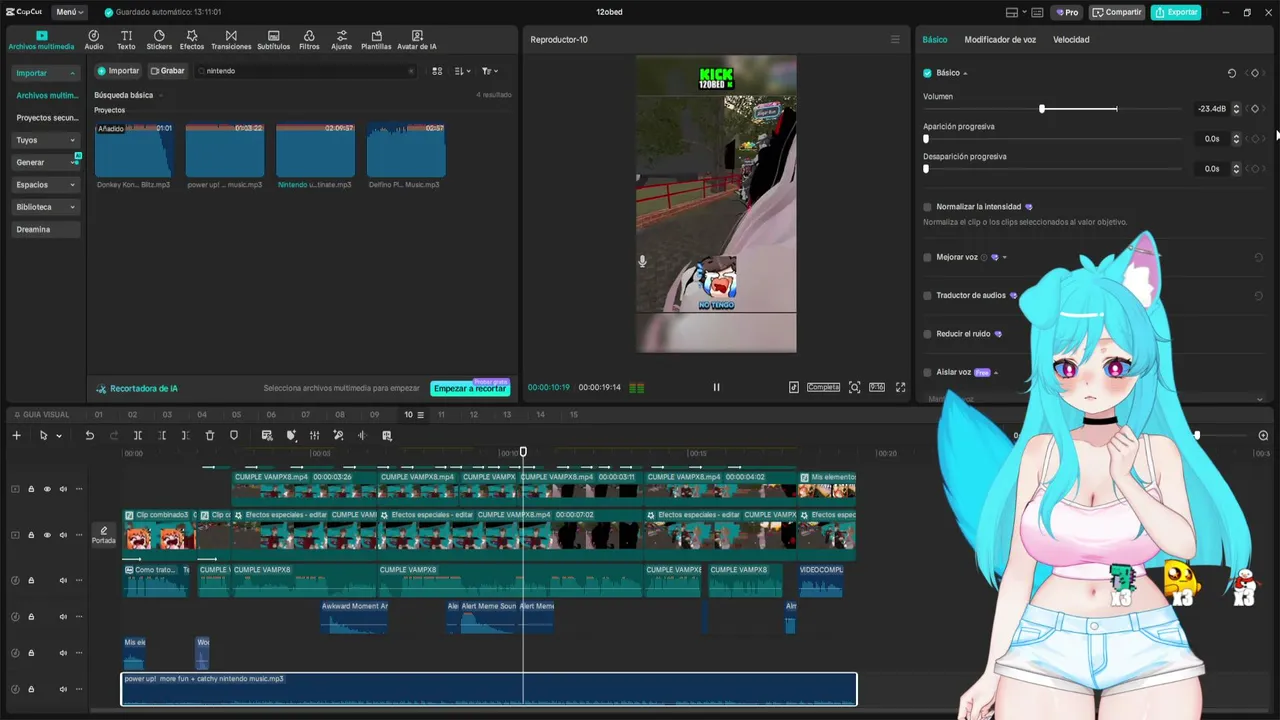Hide the main video track containing Clip combinado3

pos(47,535)
